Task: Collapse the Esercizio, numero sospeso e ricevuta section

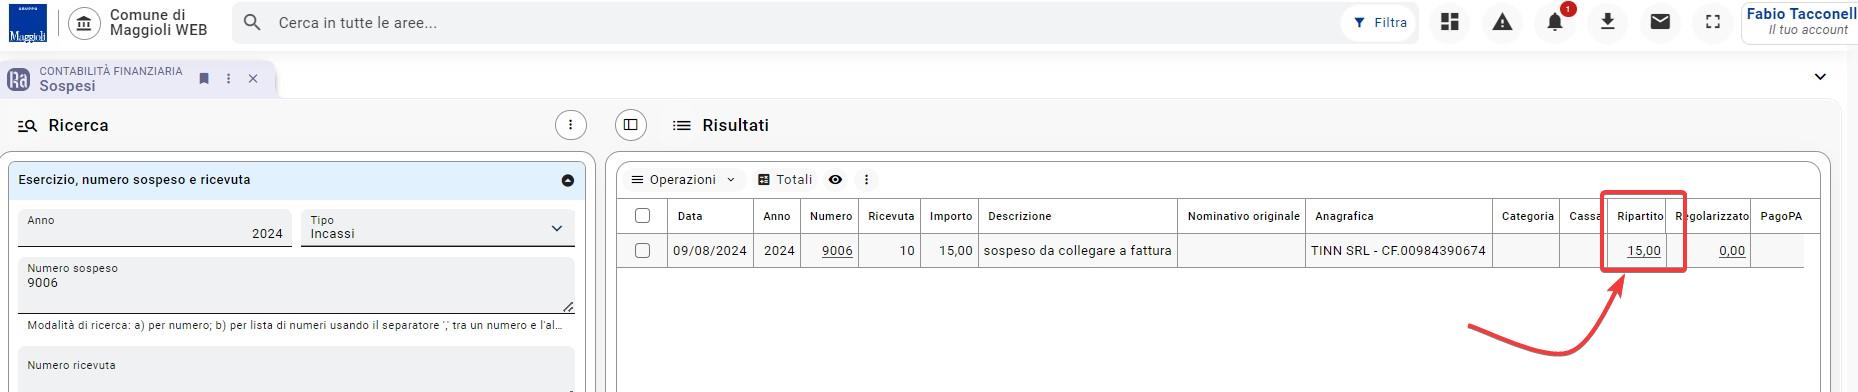Action: pos(567,181)
